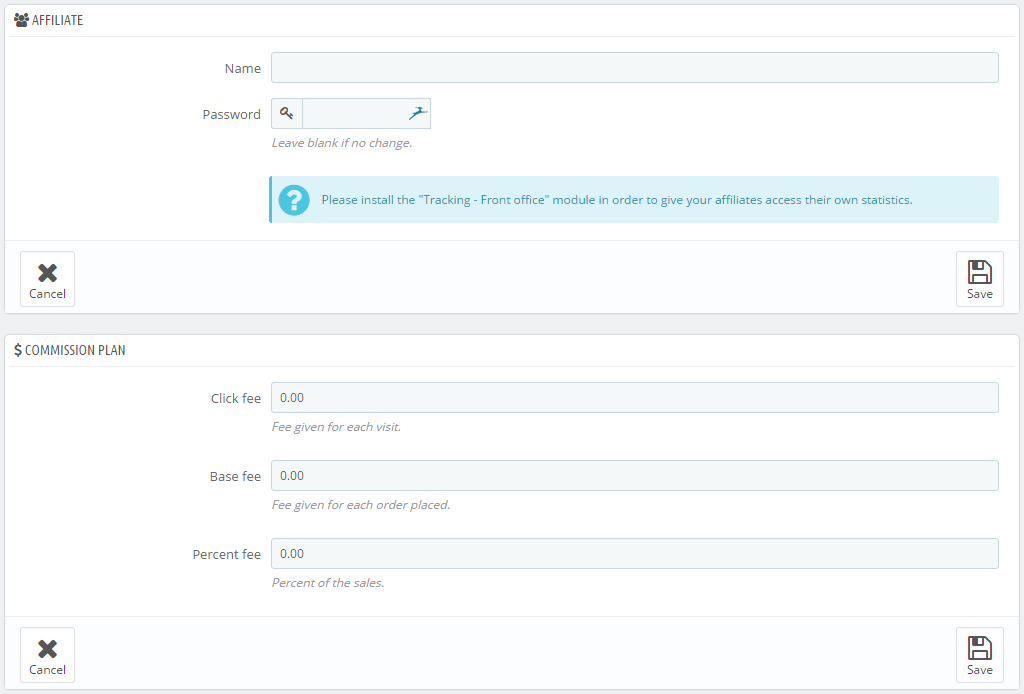This screenshot has height=694, width=1024.
Task: Click the "Fee given for each visit" hint
Action: [x=336, y=427]
